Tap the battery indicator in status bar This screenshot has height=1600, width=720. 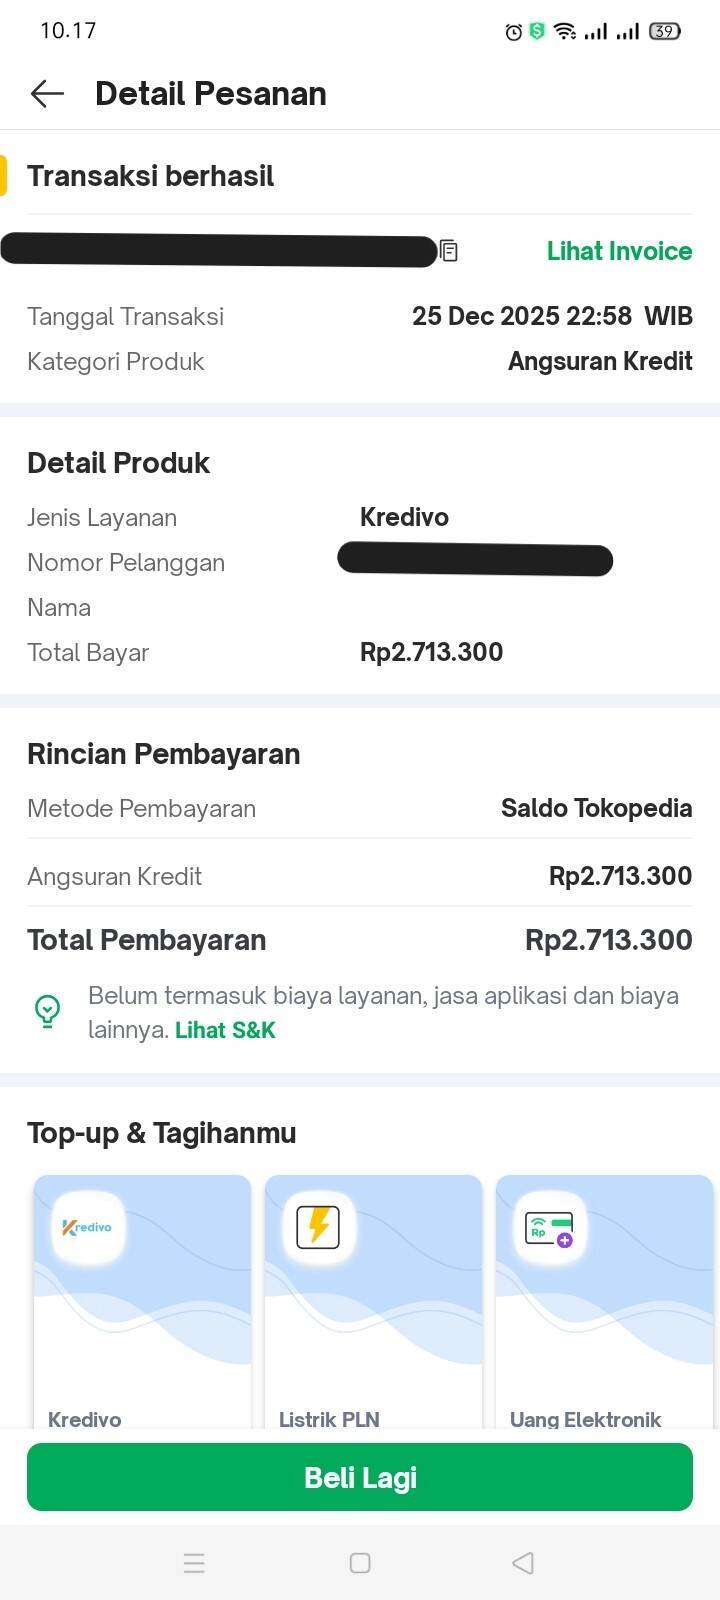pyautogui.click(x=664, y=32)
